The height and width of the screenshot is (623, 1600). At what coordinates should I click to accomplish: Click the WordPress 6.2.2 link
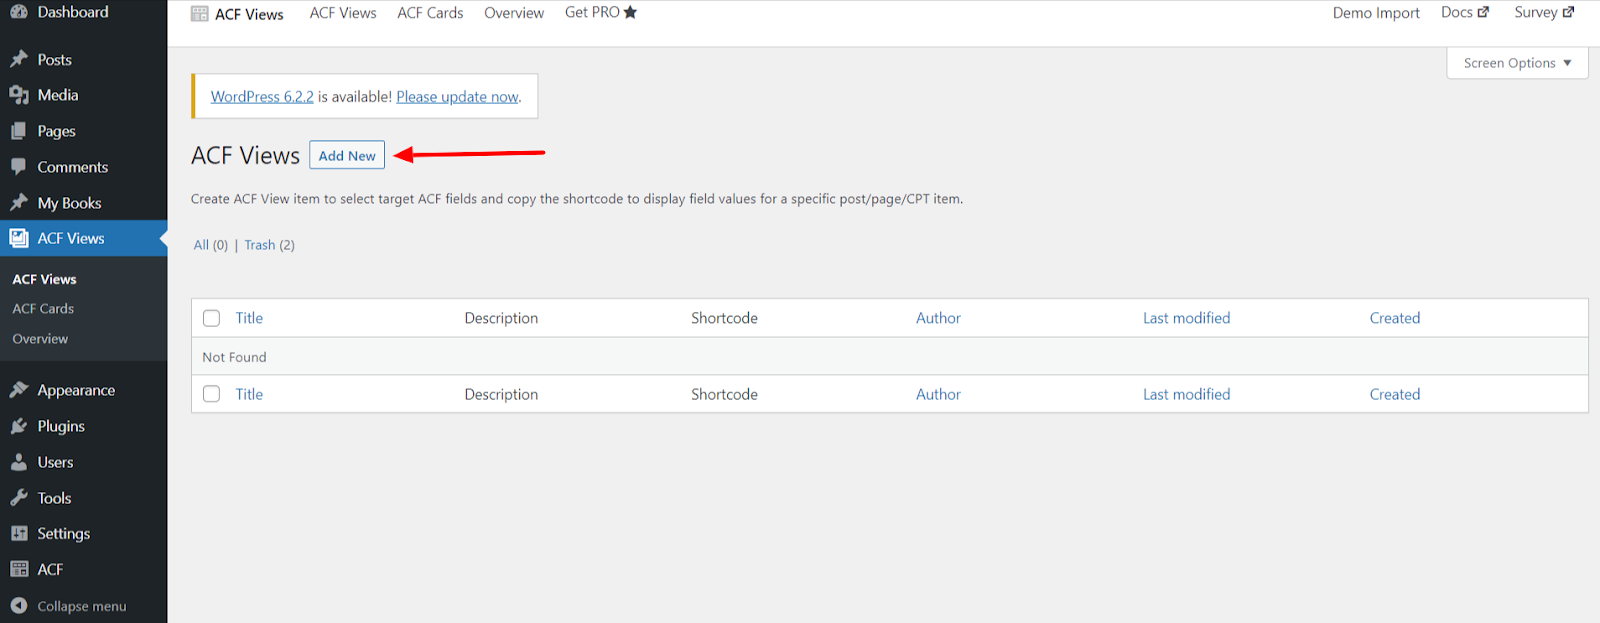262,97
